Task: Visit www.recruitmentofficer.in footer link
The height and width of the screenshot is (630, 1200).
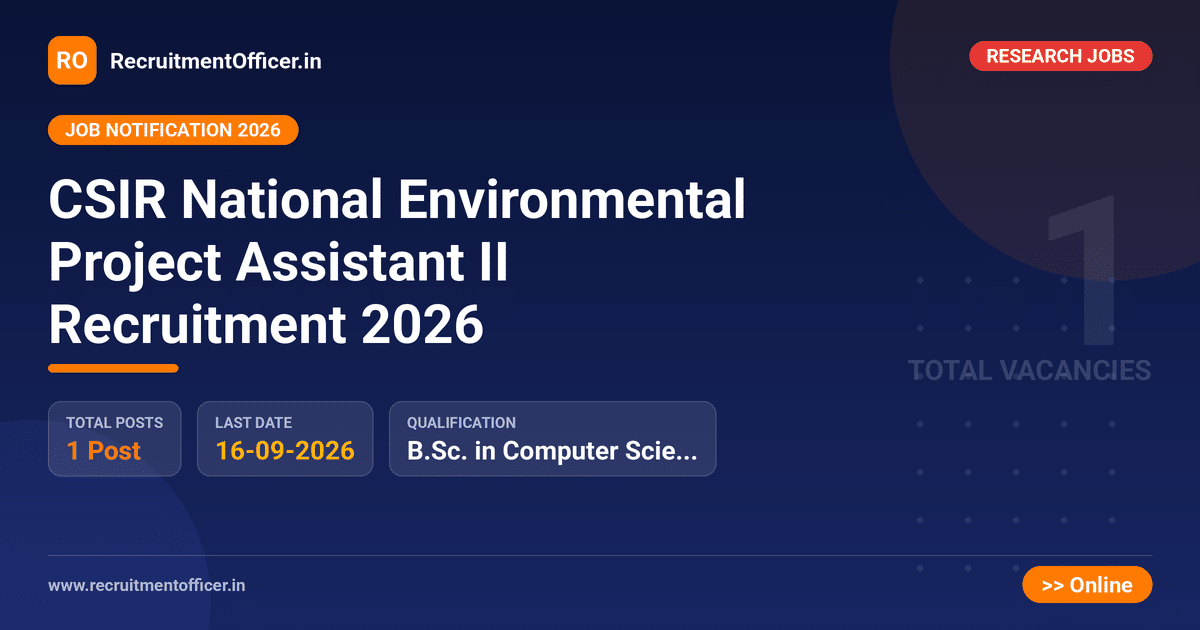Action: tap(146, 585)
